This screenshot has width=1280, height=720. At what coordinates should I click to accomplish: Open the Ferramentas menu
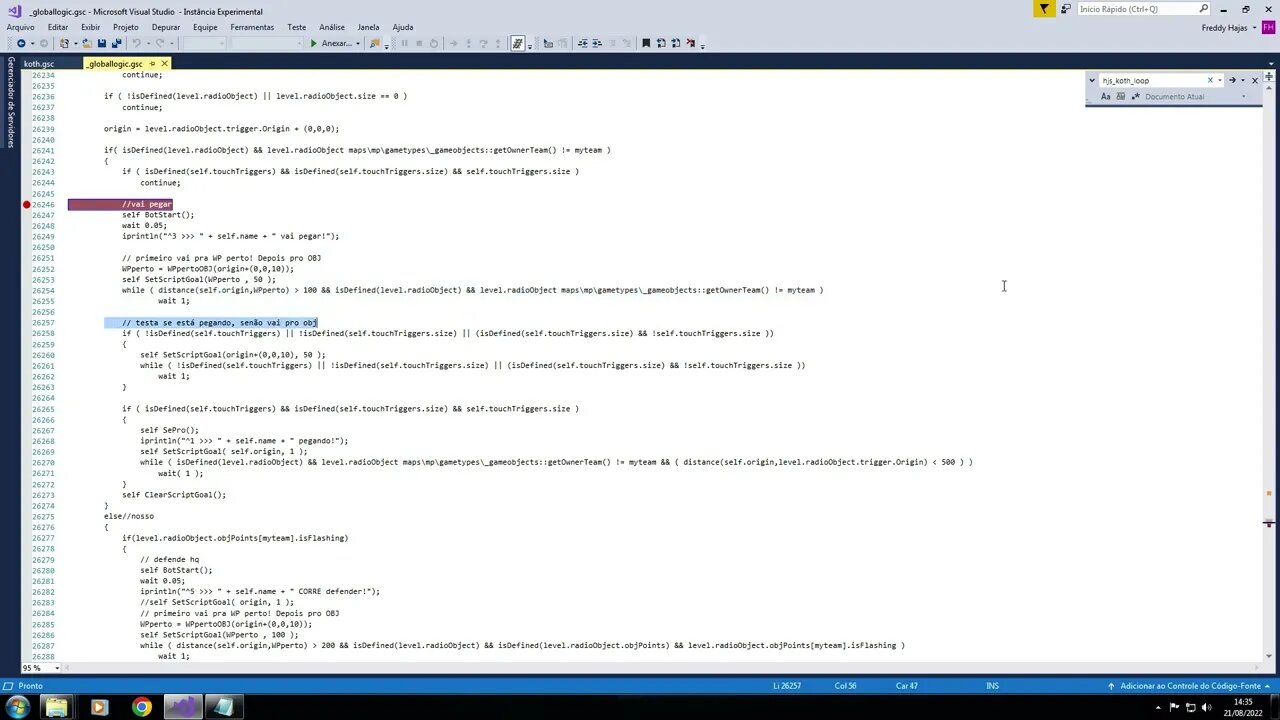coord(252,27)
